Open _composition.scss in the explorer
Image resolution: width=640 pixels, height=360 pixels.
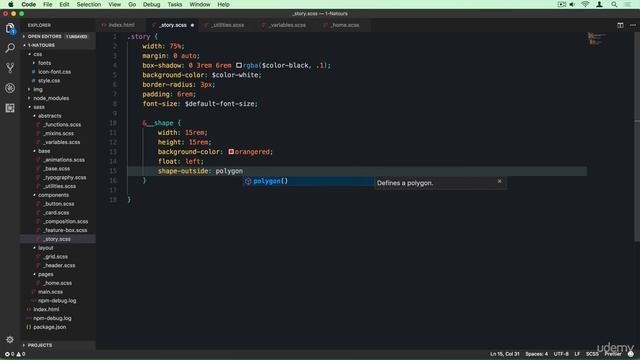coord(65,221)
